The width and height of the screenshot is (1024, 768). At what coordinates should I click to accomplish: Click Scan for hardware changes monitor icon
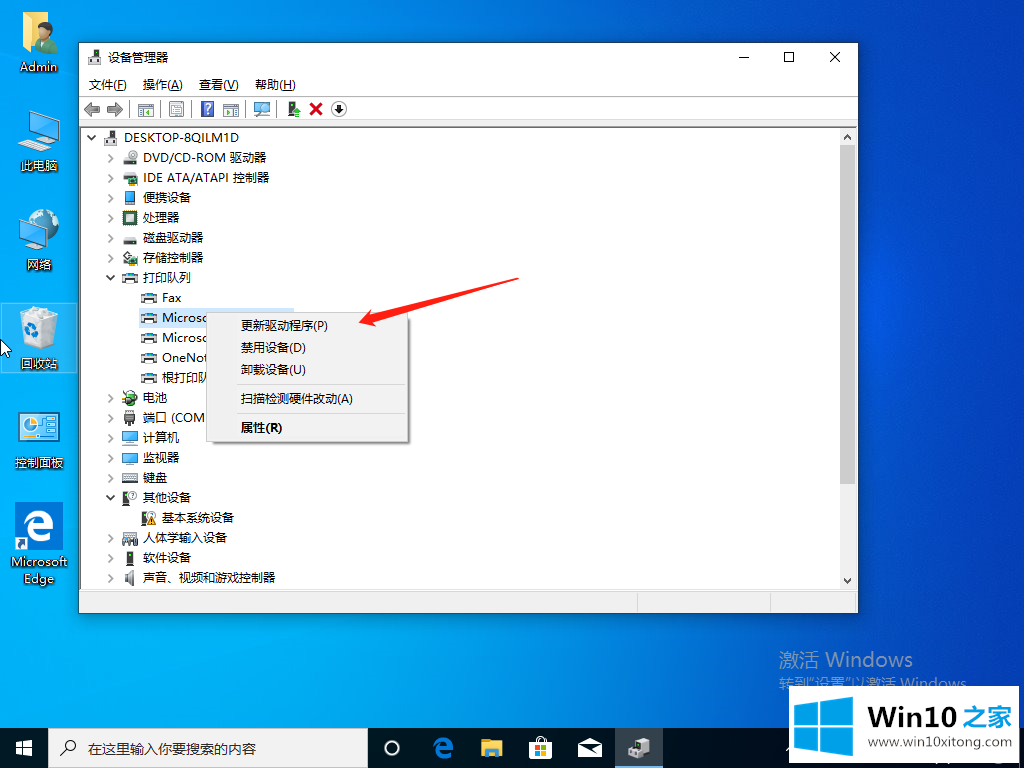click(x=262, y=109)
